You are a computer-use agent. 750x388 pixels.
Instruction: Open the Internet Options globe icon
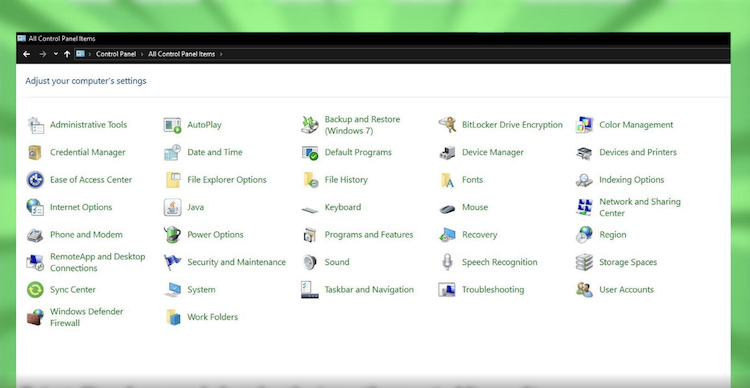click(35, 207)
